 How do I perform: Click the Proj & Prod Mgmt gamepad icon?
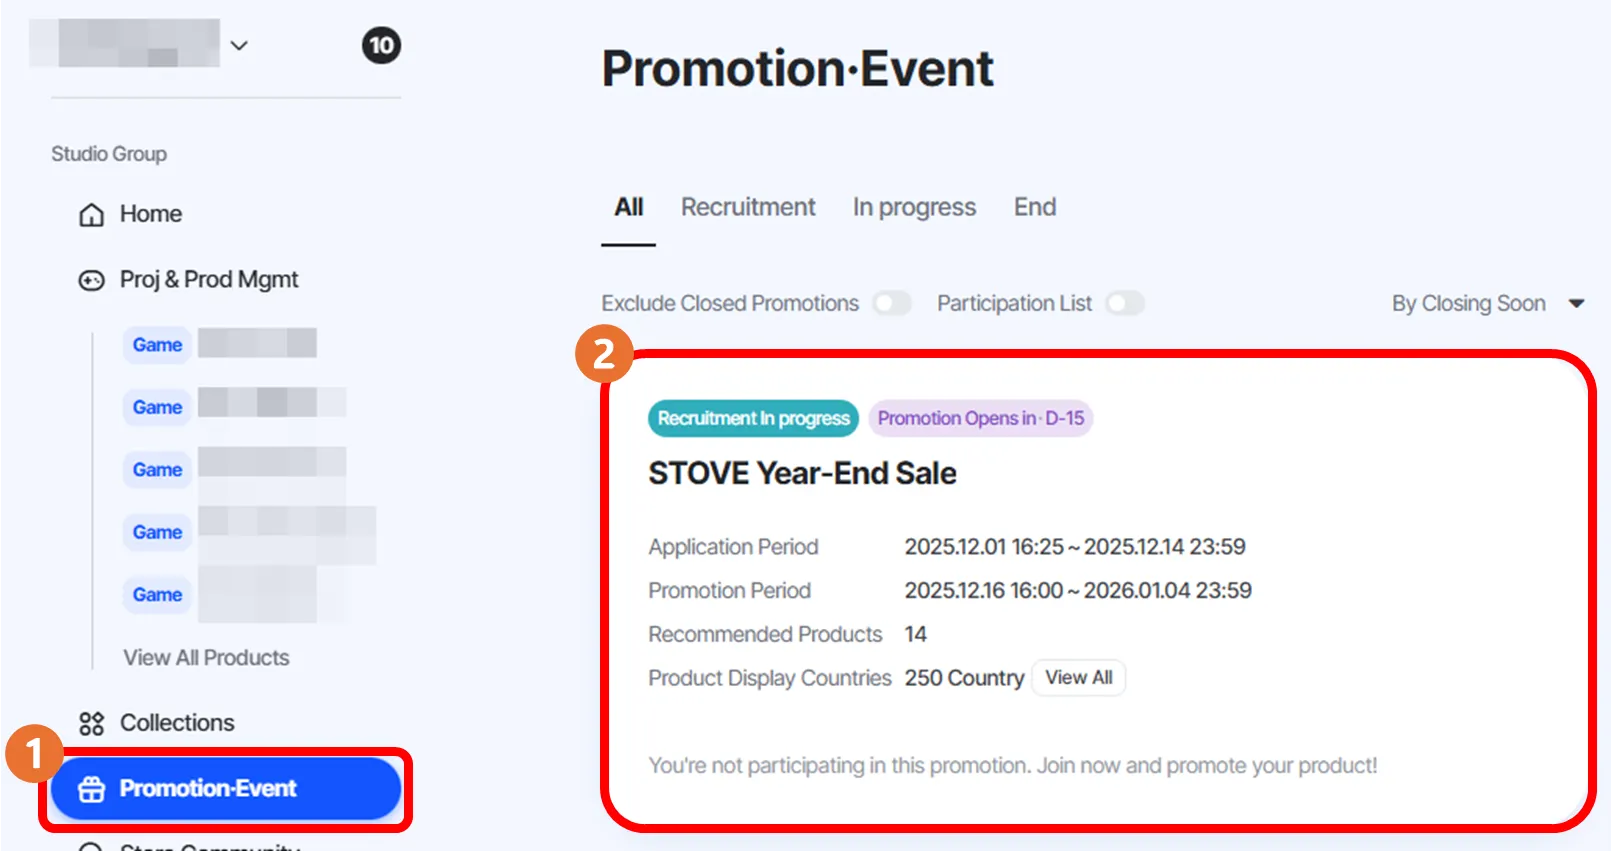[x=91, y=281]
